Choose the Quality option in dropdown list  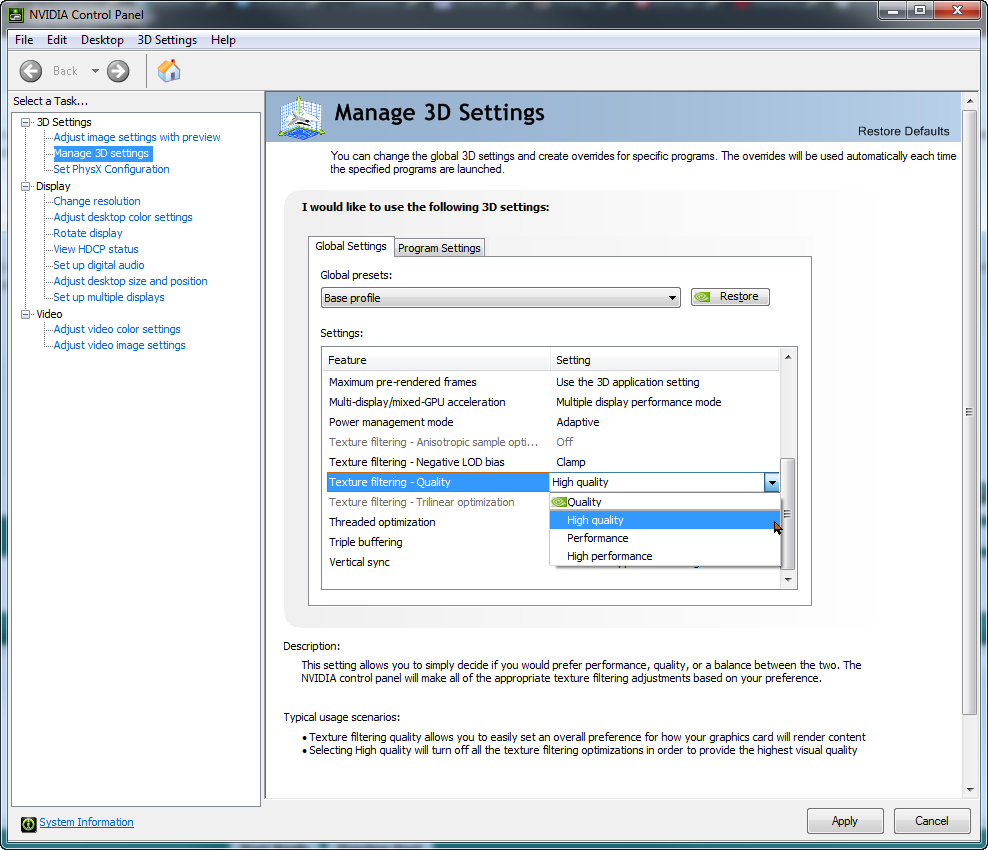click(x=584, y=502)
